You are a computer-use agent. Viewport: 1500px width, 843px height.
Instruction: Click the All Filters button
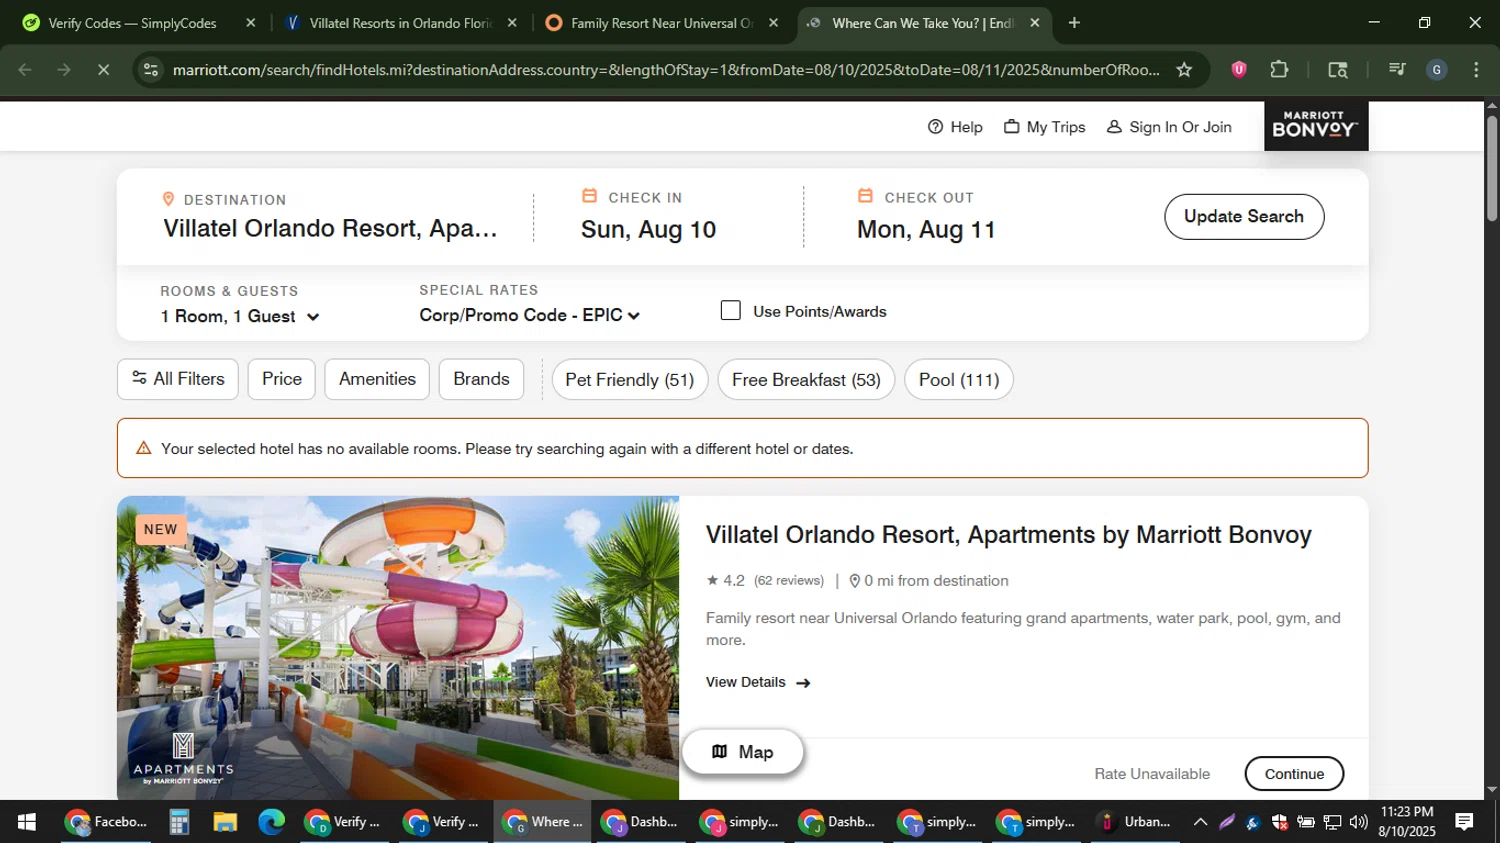point(178,379)
